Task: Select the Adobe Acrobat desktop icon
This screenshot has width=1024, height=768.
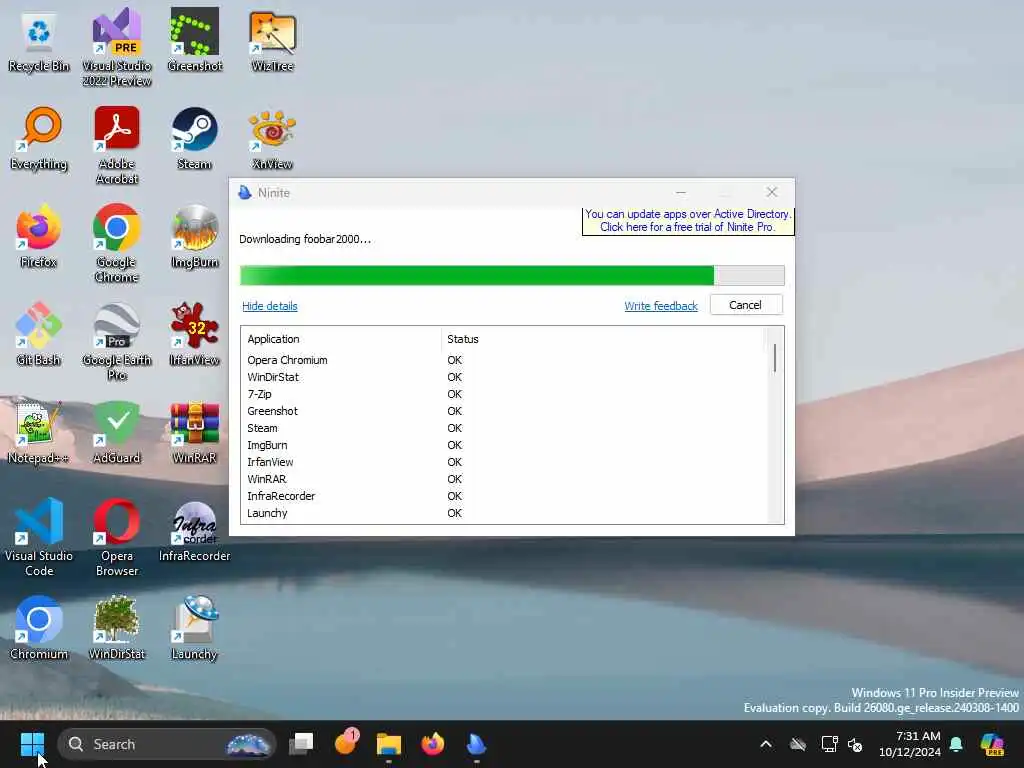Action: [117, 145]
